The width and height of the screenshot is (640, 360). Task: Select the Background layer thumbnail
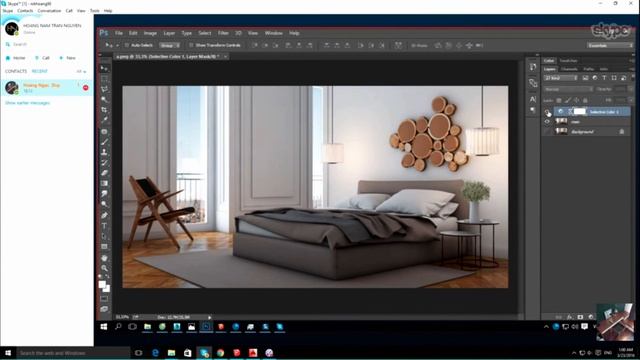click(x=562, y=131)
